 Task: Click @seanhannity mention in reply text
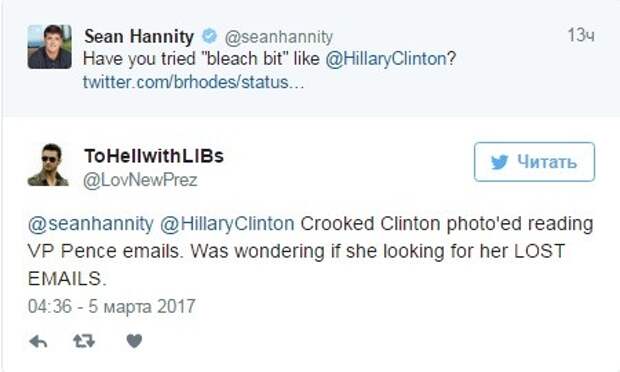[91, 224]
